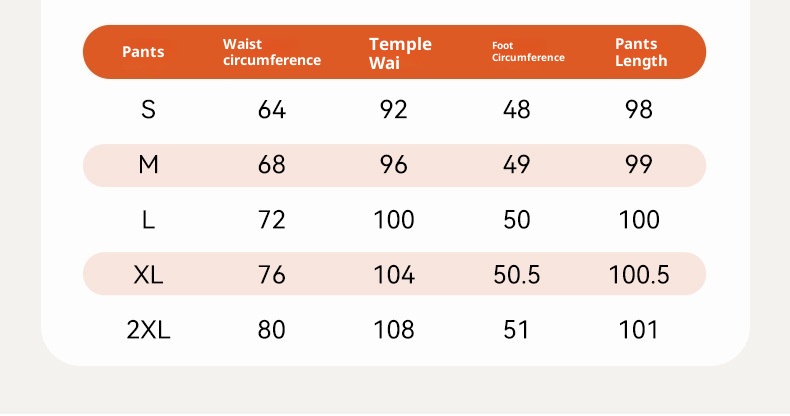Click waist value 68 for size M

(272, 165)
